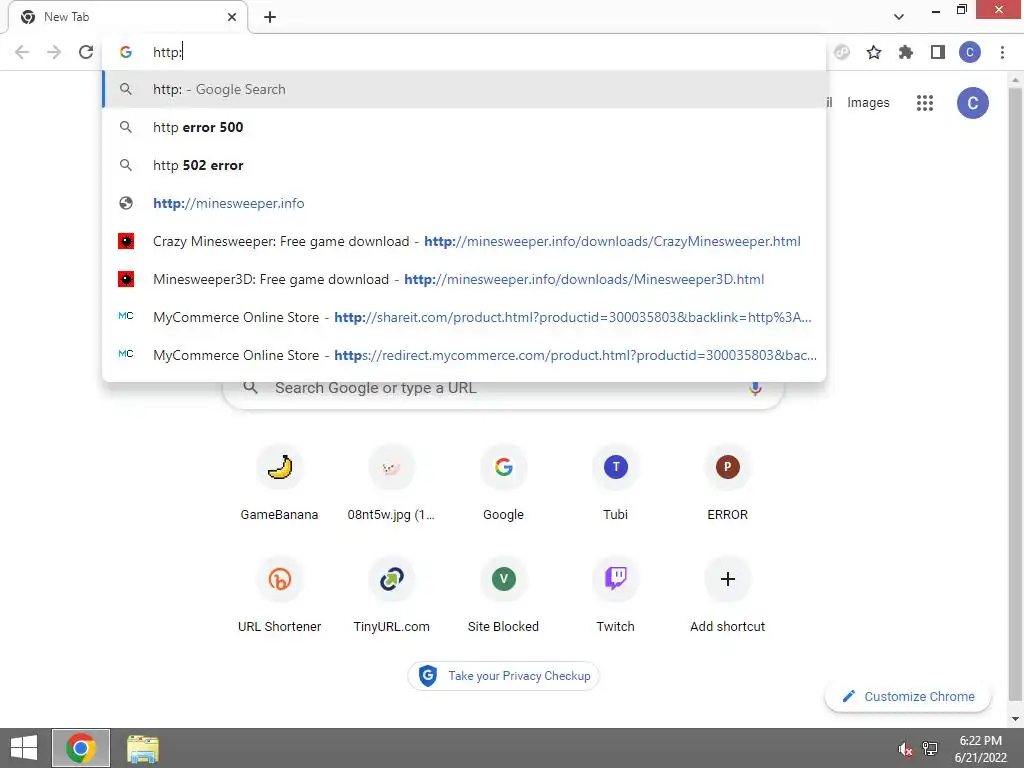Open the Extensions puzzle icon
Viewport: 1024px width, 768px height.
(x=905, y=52)
